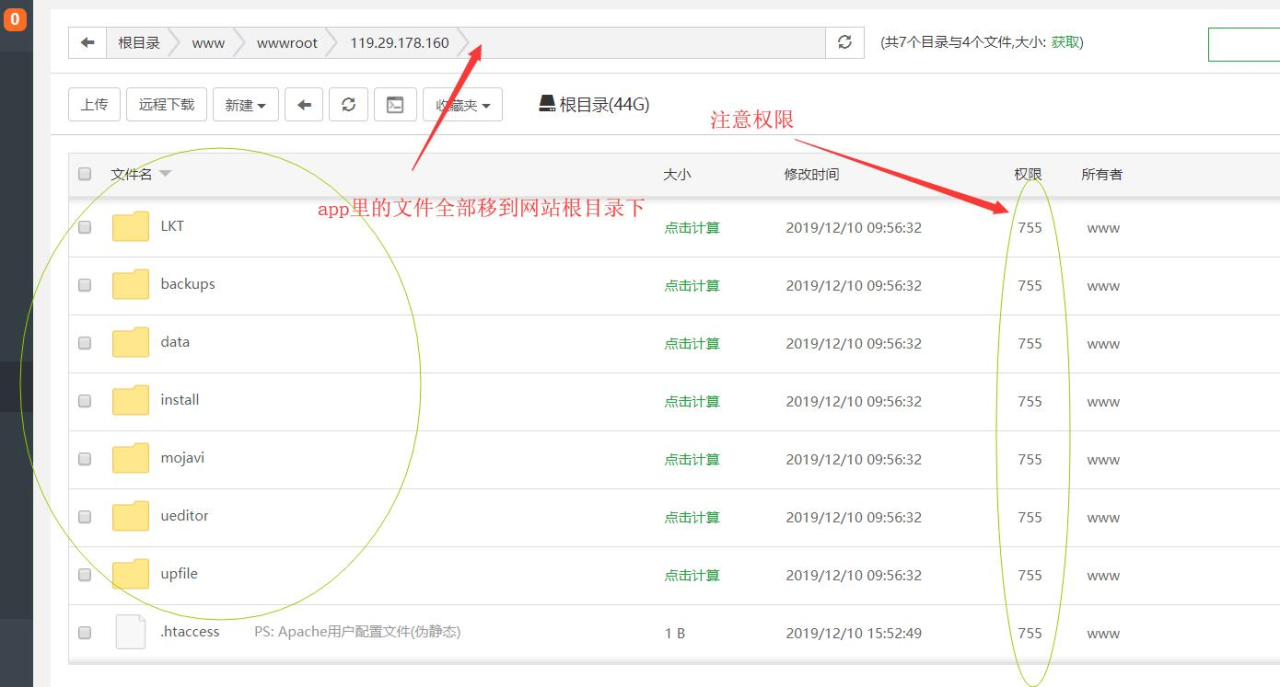Viewport: 1280px width, 687px height.
Task: Click the back arrow in path bar
Action: (x=87, y=43)
